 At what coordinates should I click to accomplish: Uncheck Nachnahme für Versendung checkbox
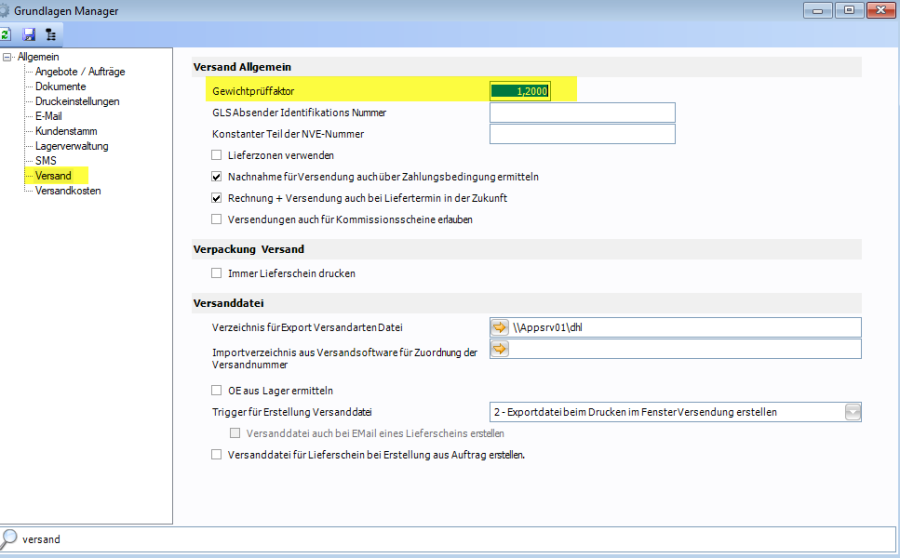click(x=216, y=176)
